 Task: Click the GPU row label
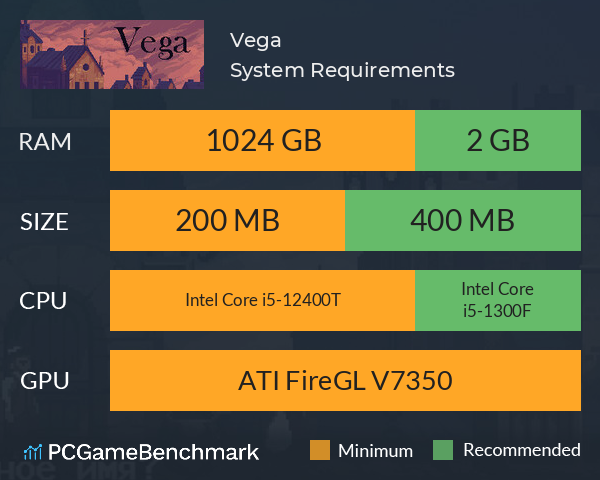pos(45,381)
